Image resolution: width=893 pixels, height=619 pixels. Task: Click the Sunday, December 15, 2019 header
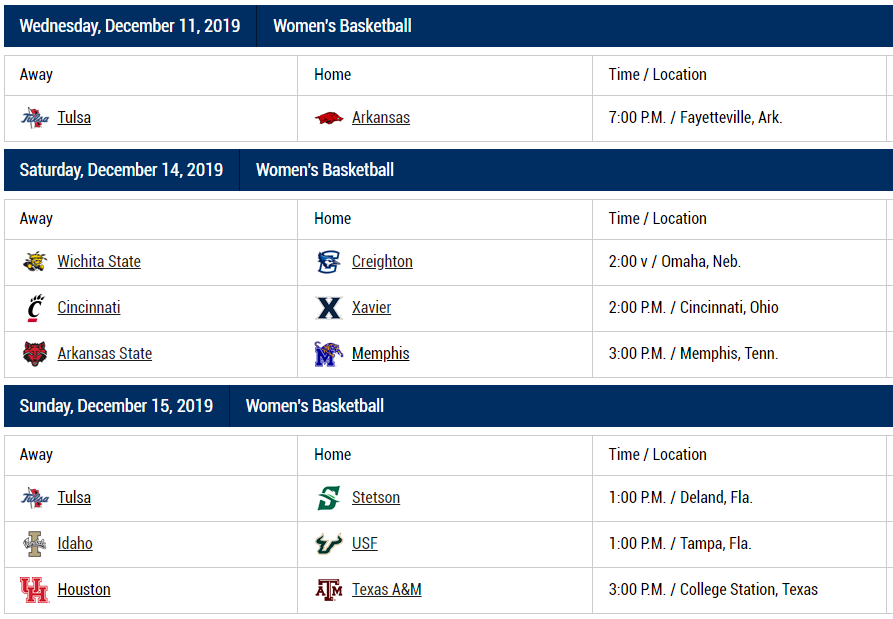[x=116, y=406]
